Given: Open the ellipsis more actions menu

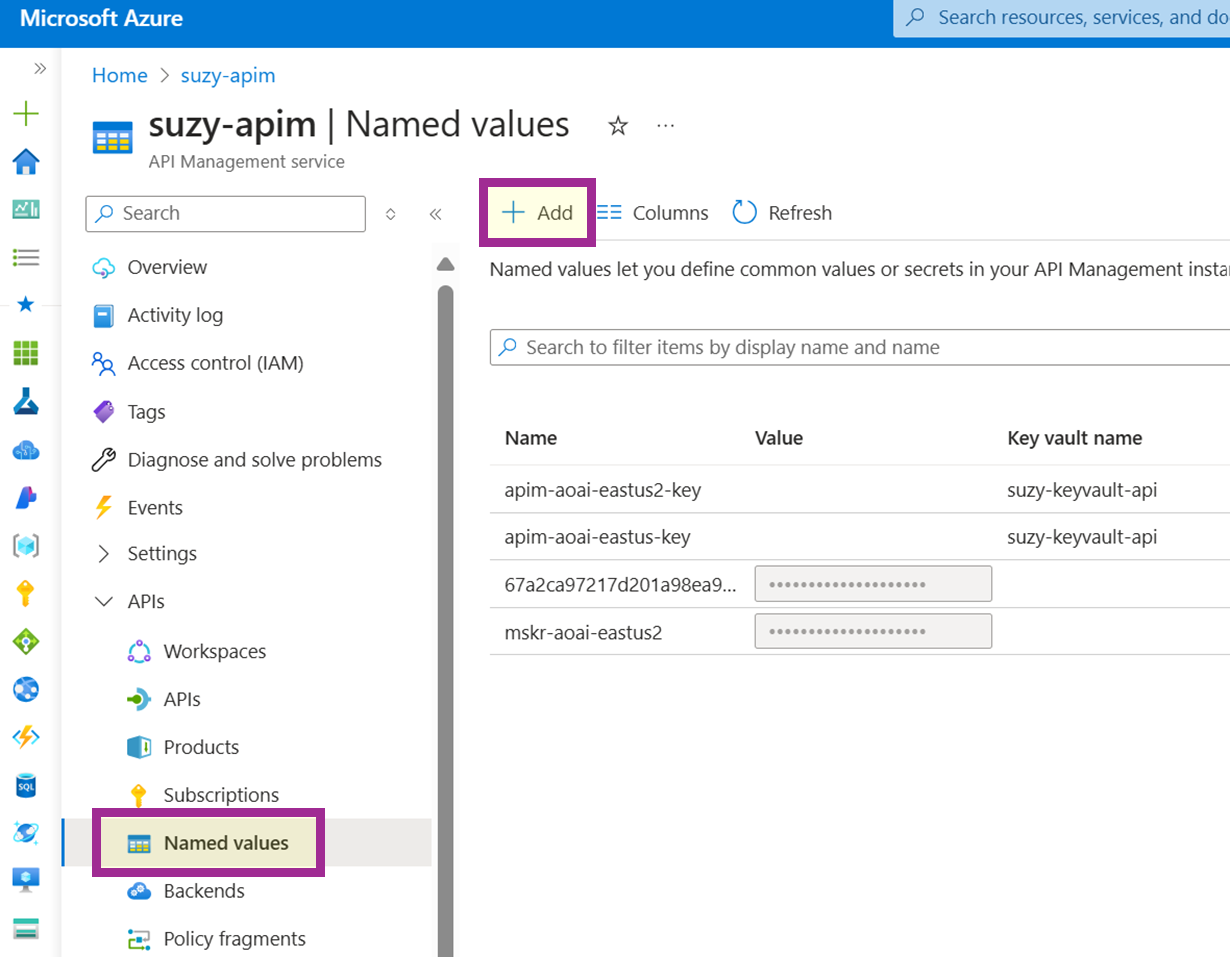Looking at the screenshot, I should tap(666, 126).
